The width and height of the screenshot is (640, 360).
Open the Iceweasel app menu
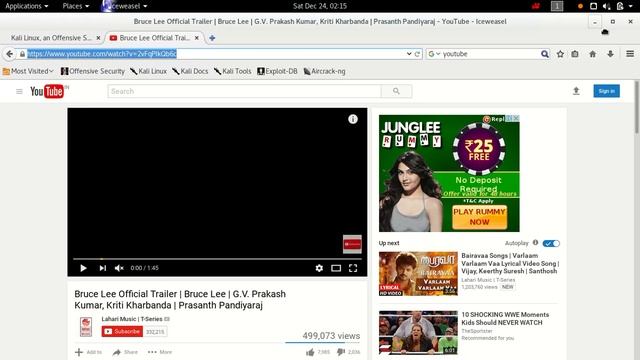click(124, 6)
